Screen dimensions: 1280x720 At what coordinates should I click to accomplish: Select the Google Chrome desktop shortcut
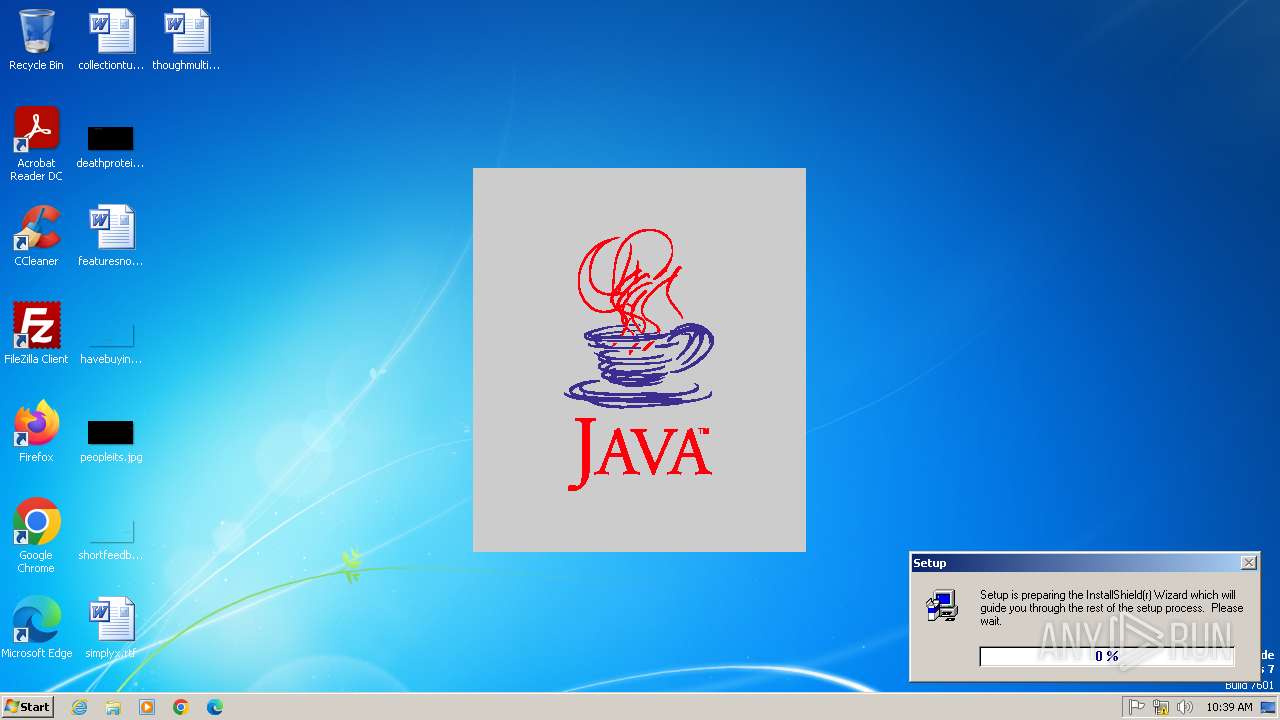(x=36, y=536)
